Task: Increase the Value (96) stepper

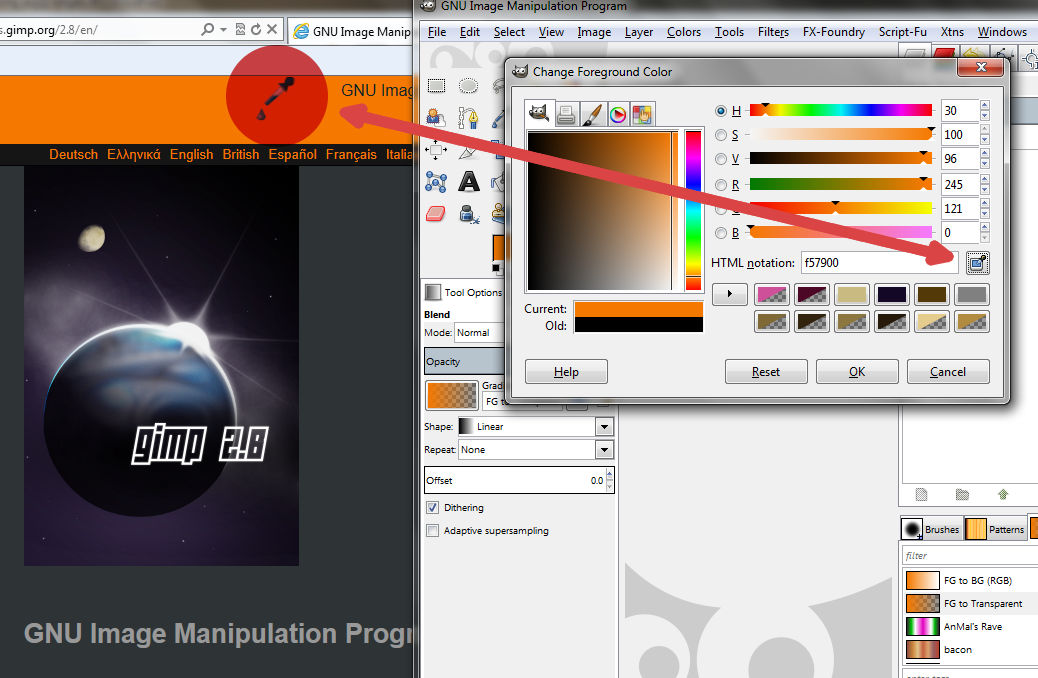Action: coord(984,154)
